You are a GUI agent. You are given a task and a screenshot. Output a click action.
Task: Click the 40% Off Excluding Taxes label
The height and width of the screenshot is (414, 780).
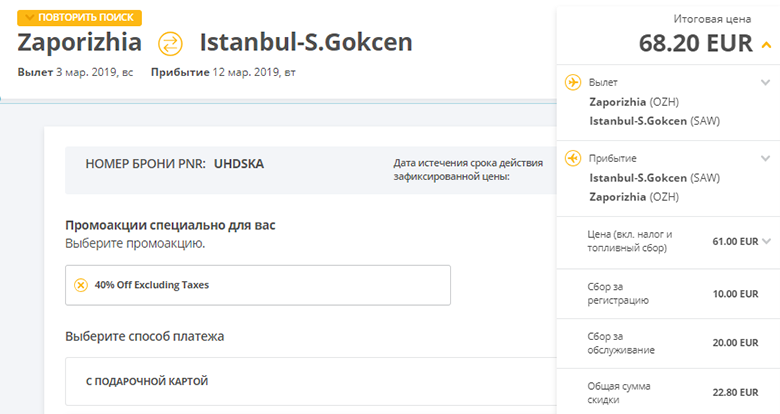pos(151,285)
